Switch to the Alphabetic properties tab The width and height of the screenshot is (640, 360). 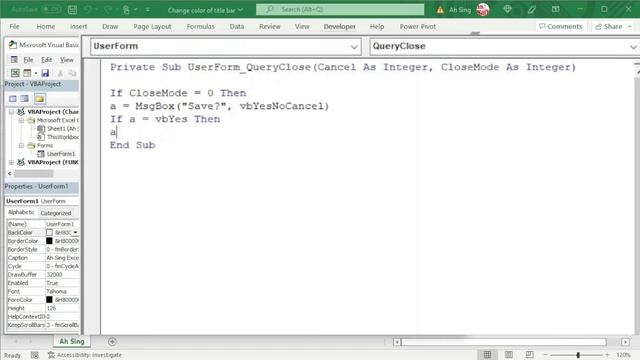(21, 212)
